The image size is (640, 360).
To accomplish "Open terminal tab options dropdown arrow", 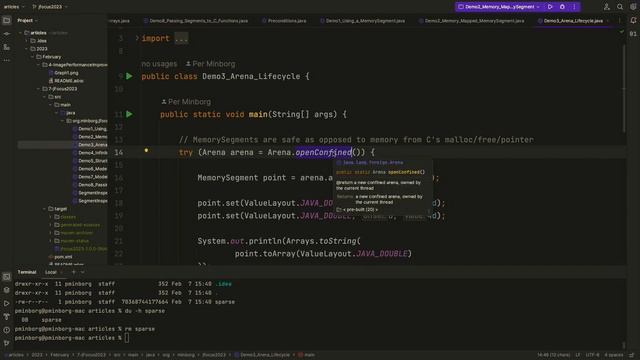I will pyautogui.click(x=82, y=272).
